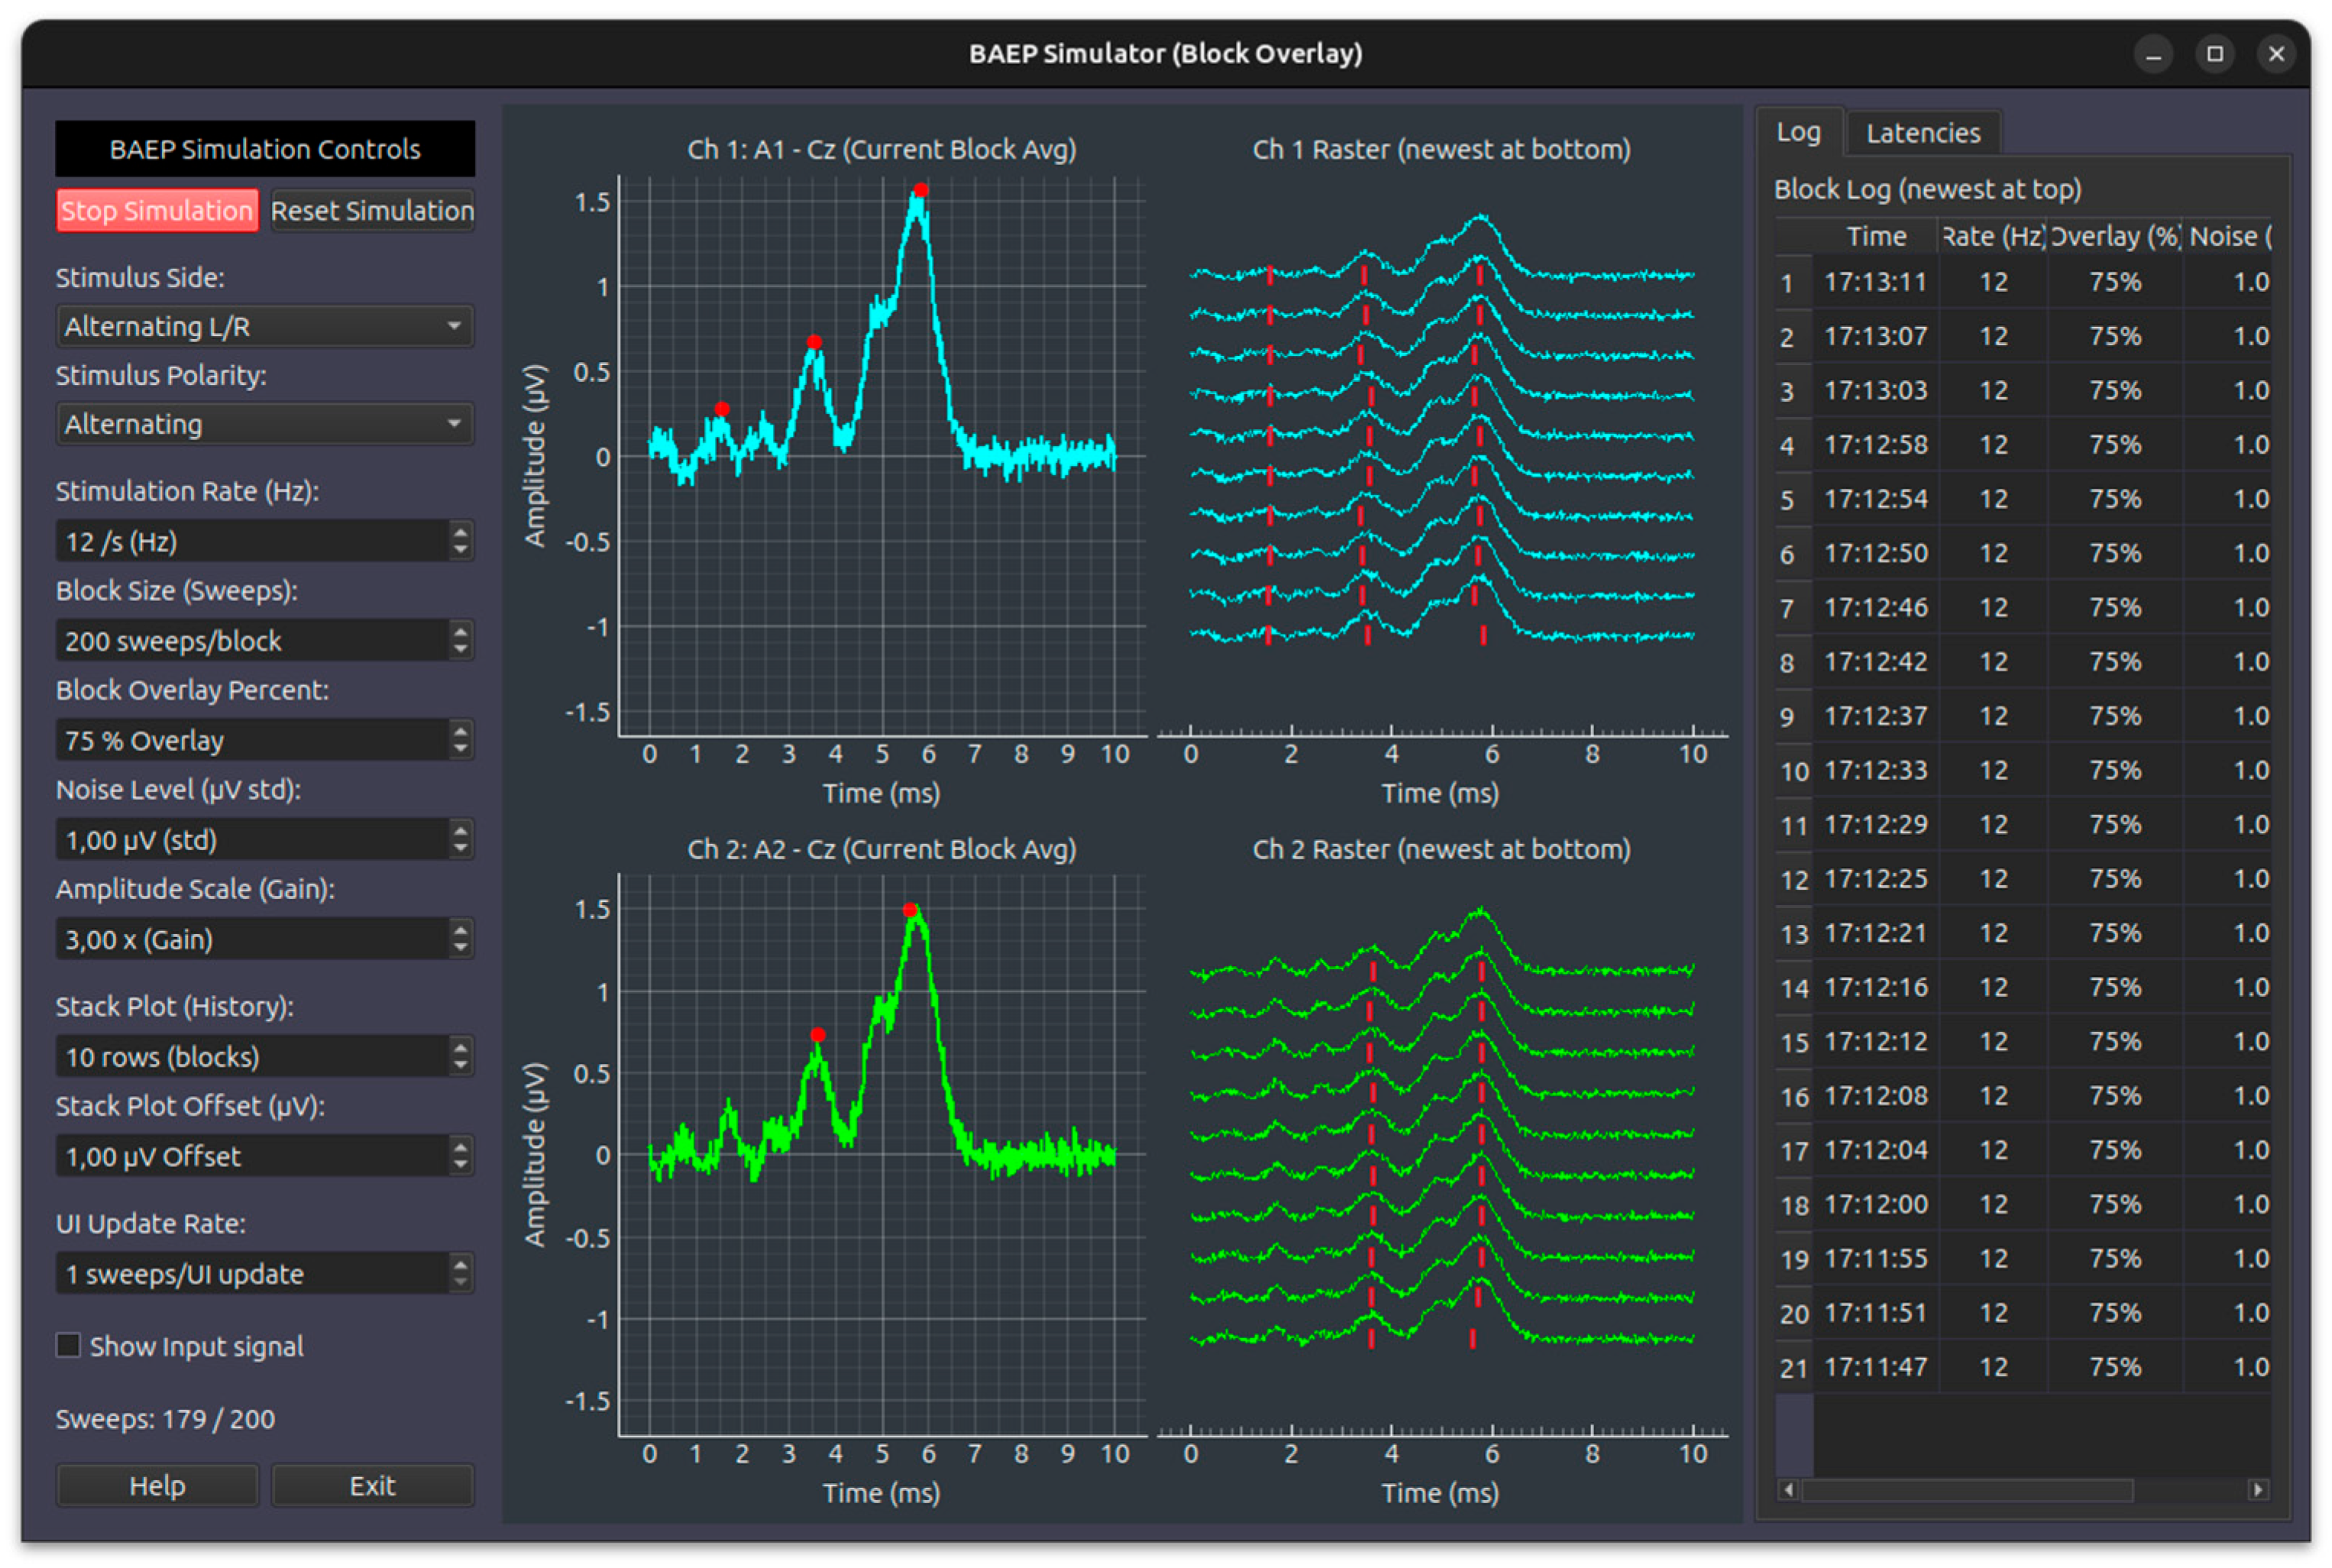Viewport: 2332px width, 1568px height.
Task: Click the Stop Simulation button
Action: (157, 211)
